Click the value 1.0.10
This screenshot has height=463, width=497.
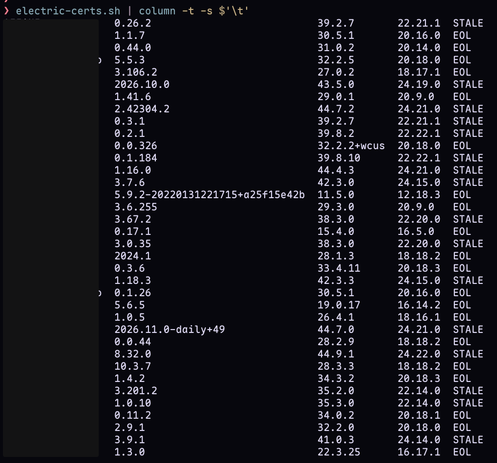pyautogui.click(x=133, y=403)
